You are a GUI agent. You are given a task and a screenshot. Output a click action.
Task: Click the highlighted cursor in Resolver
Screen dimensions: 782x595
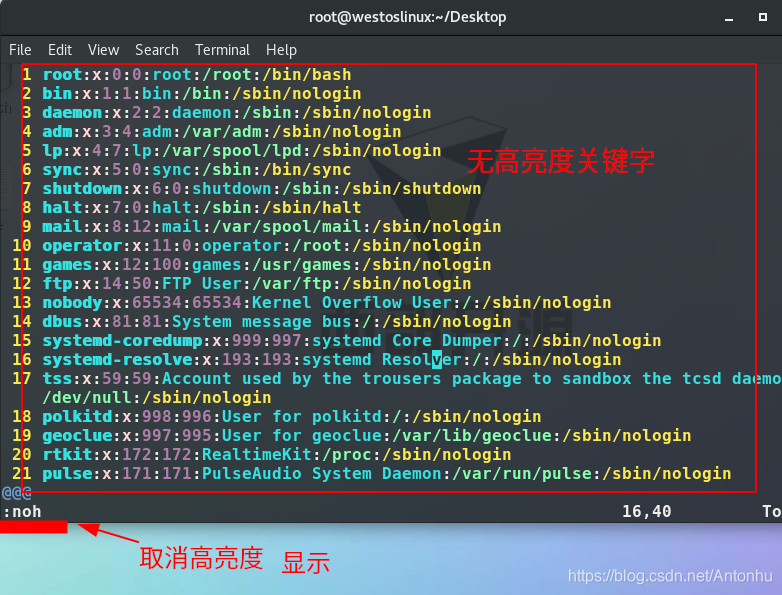click(x=437, y=359)
